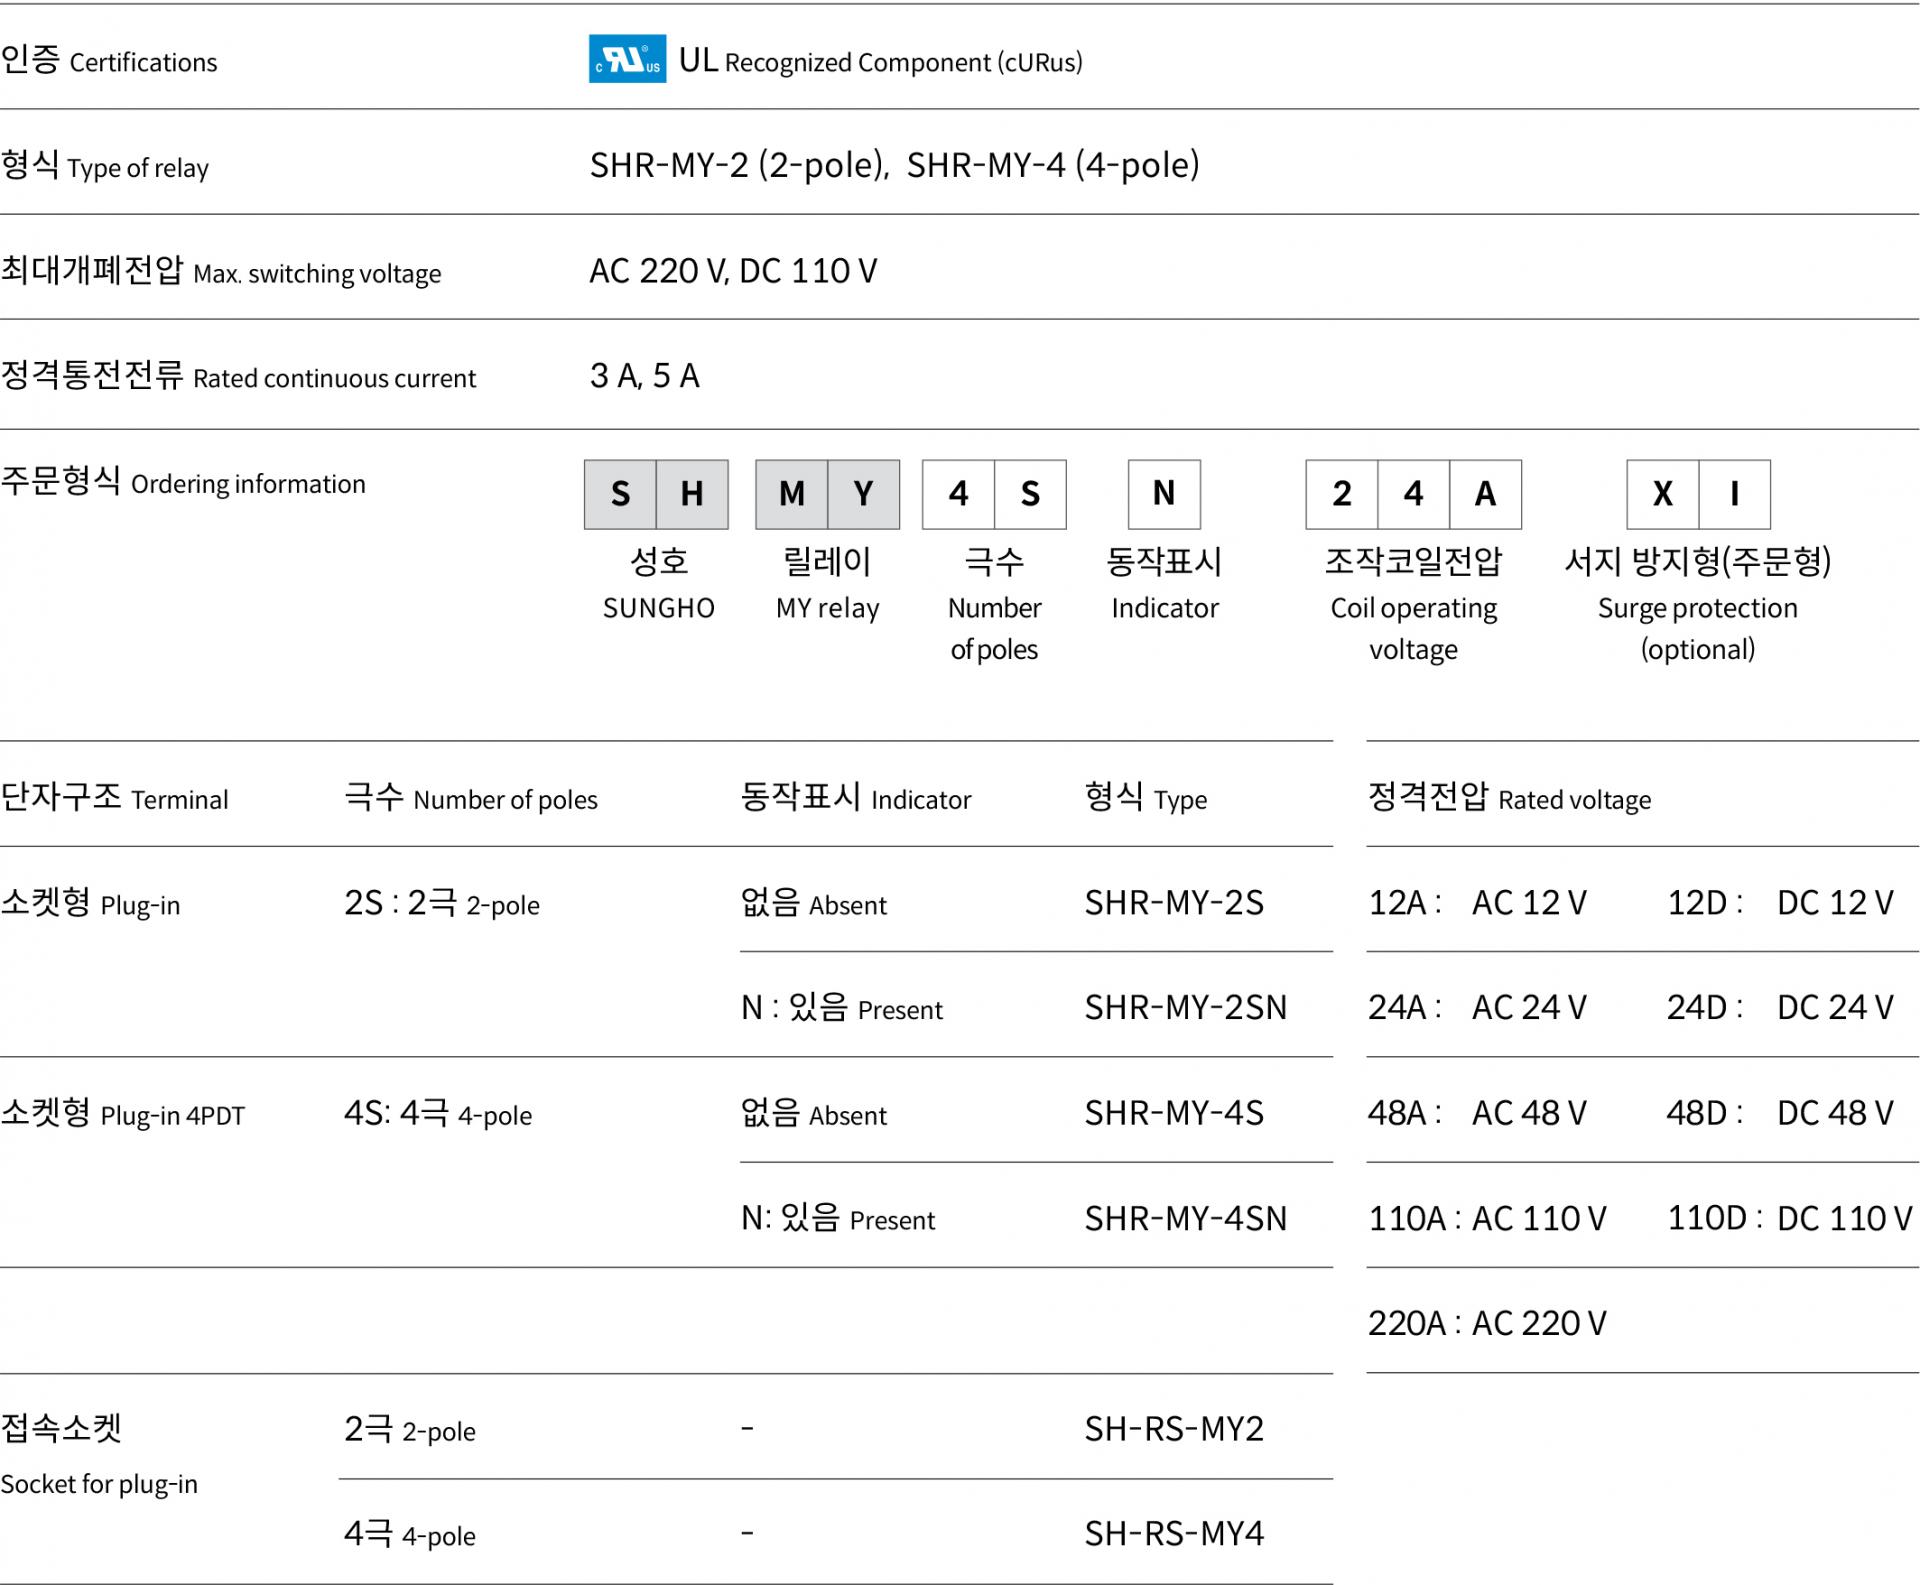Click the 'N : 있음 Present' cell in 2-pole row

842,1008
